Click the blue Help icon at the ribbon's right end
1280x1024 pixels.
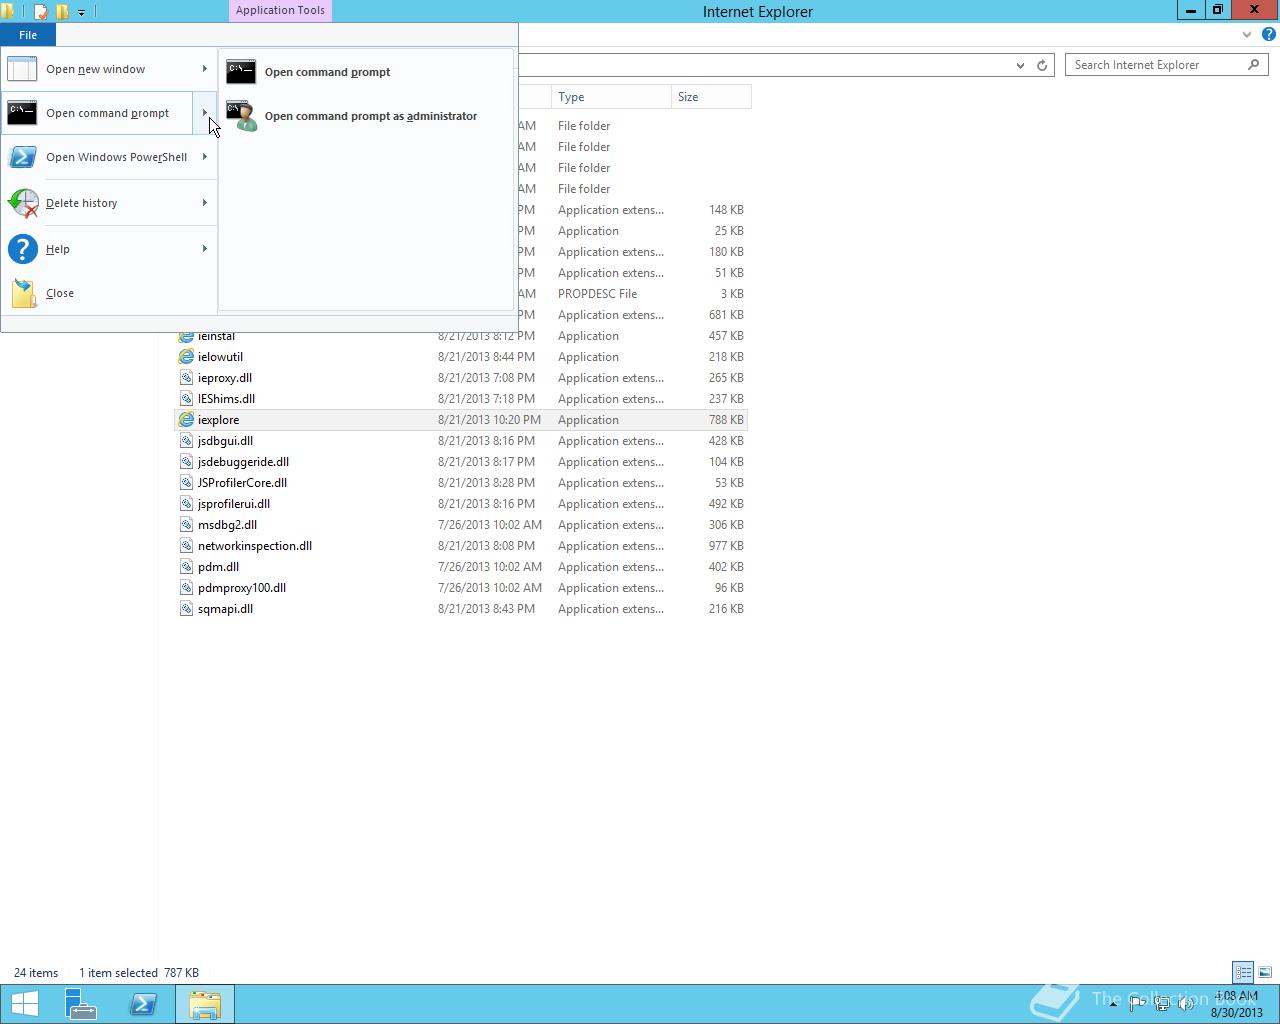(x=1269, y=34)
